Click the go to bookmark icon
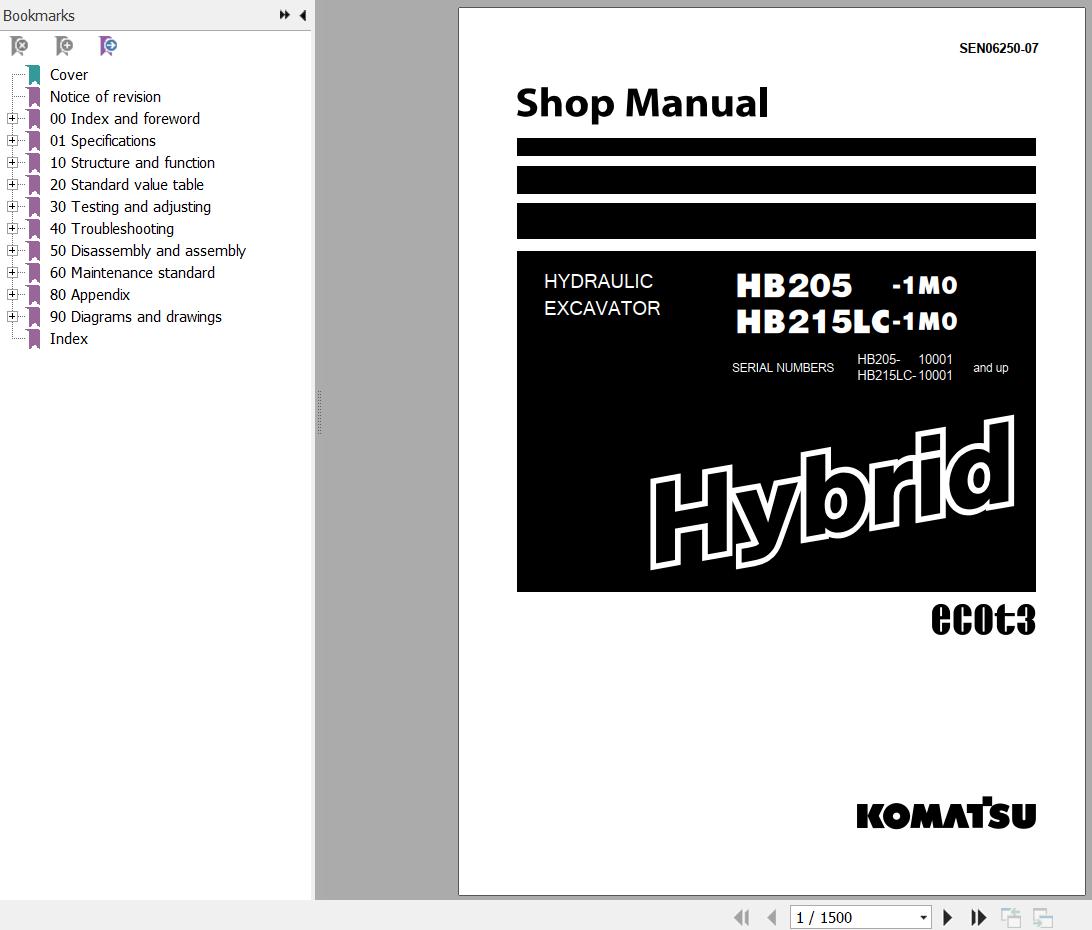 pyautogui.click(x=108, y=46)
